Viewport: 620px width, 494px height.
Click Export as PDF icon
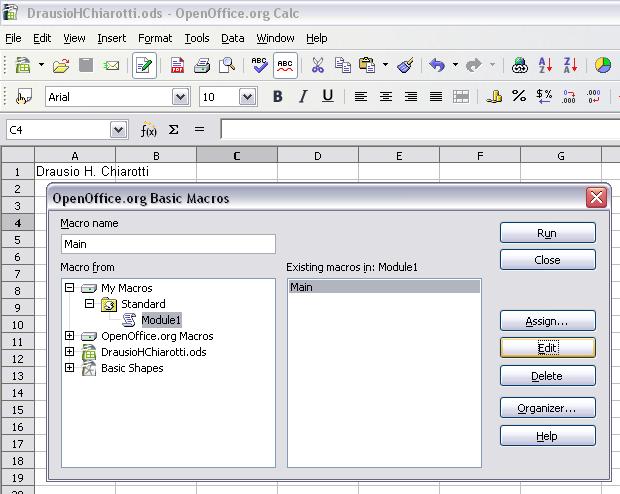(177, 65)
